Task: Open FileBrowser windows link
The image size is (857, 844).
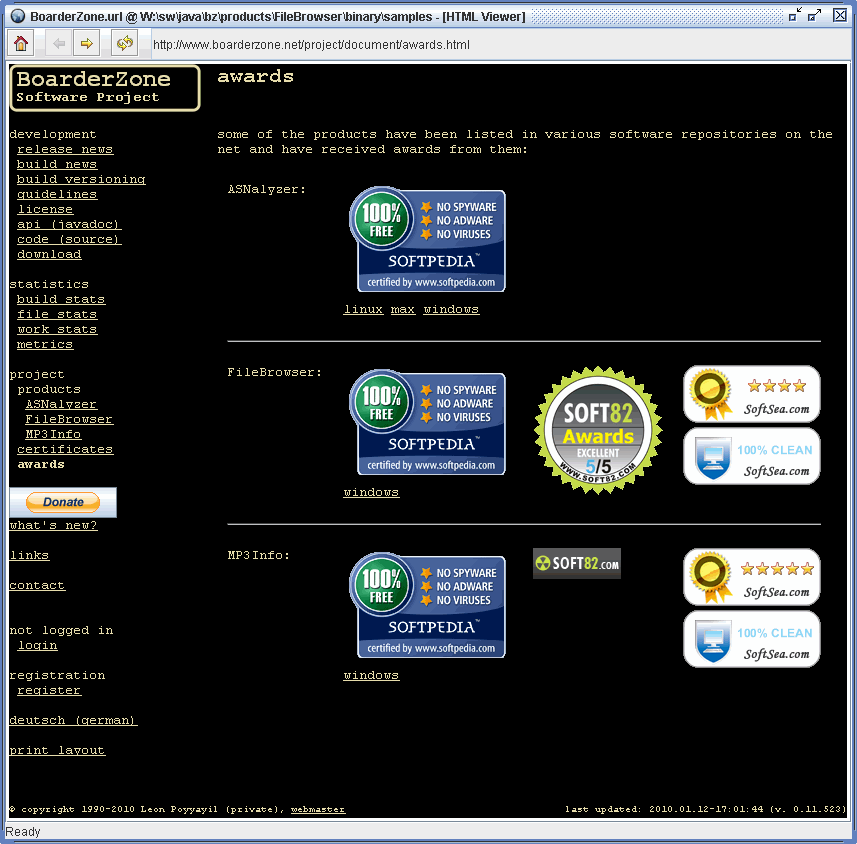Action: 371,493
